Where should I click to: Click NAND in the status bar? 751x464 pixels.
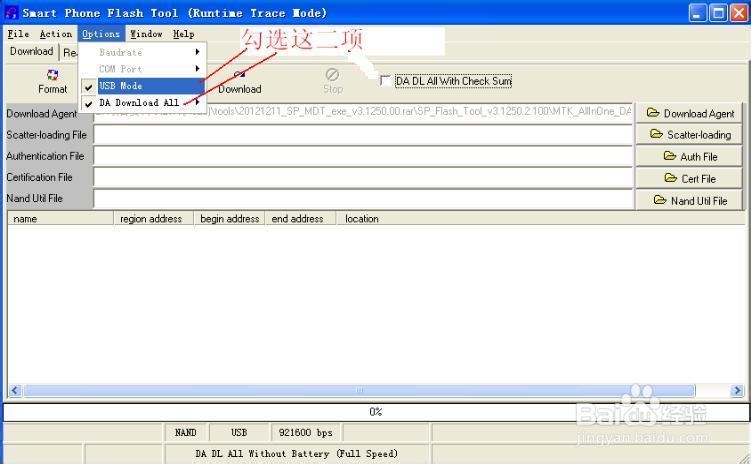point(186,432)
